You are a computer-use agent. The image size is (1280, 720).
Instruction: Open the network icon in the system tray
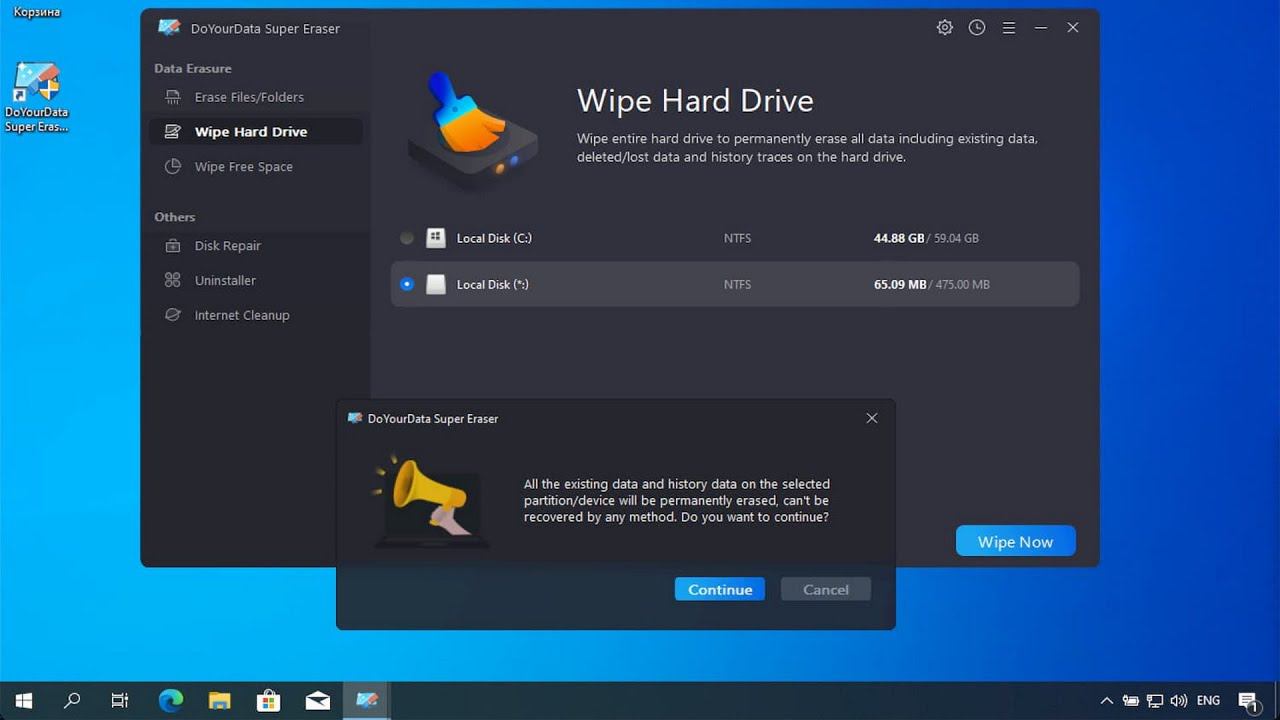(1155, 701)
